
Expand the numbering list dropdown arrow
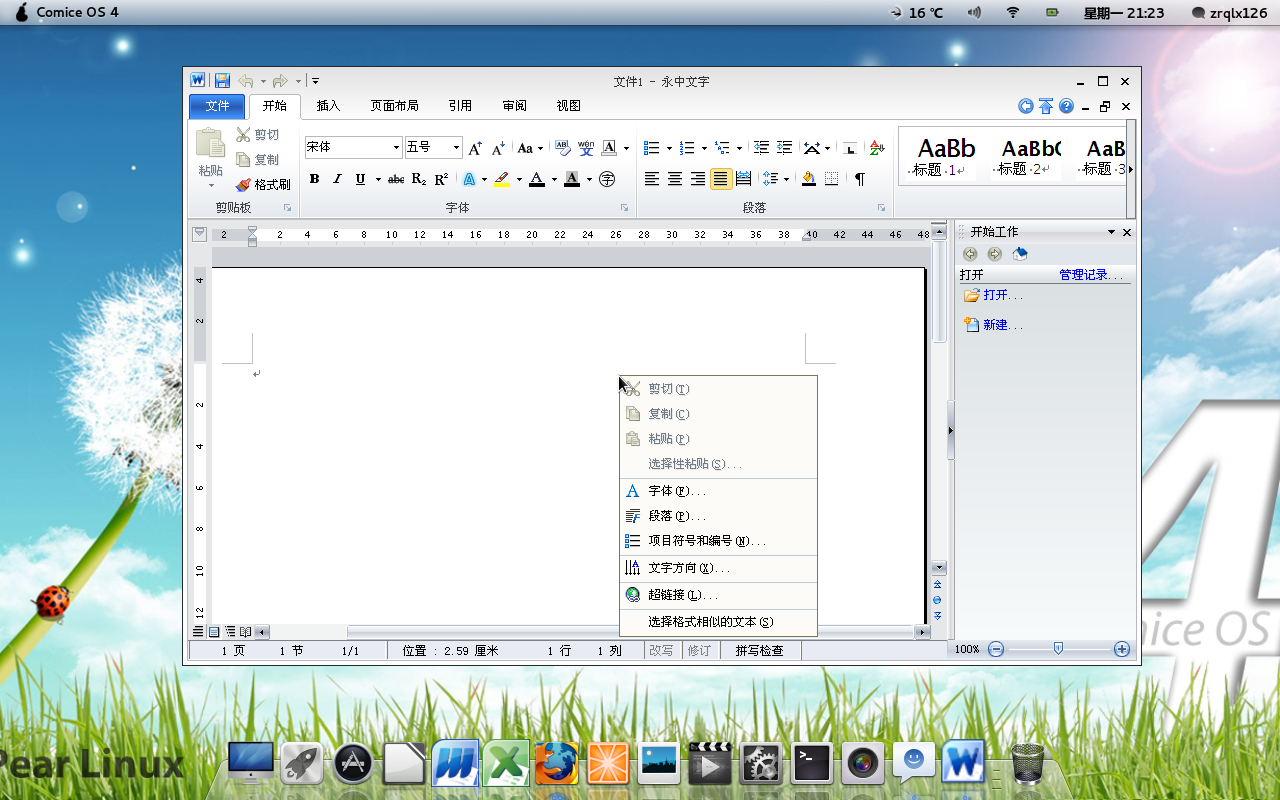[x=705, y=148]
